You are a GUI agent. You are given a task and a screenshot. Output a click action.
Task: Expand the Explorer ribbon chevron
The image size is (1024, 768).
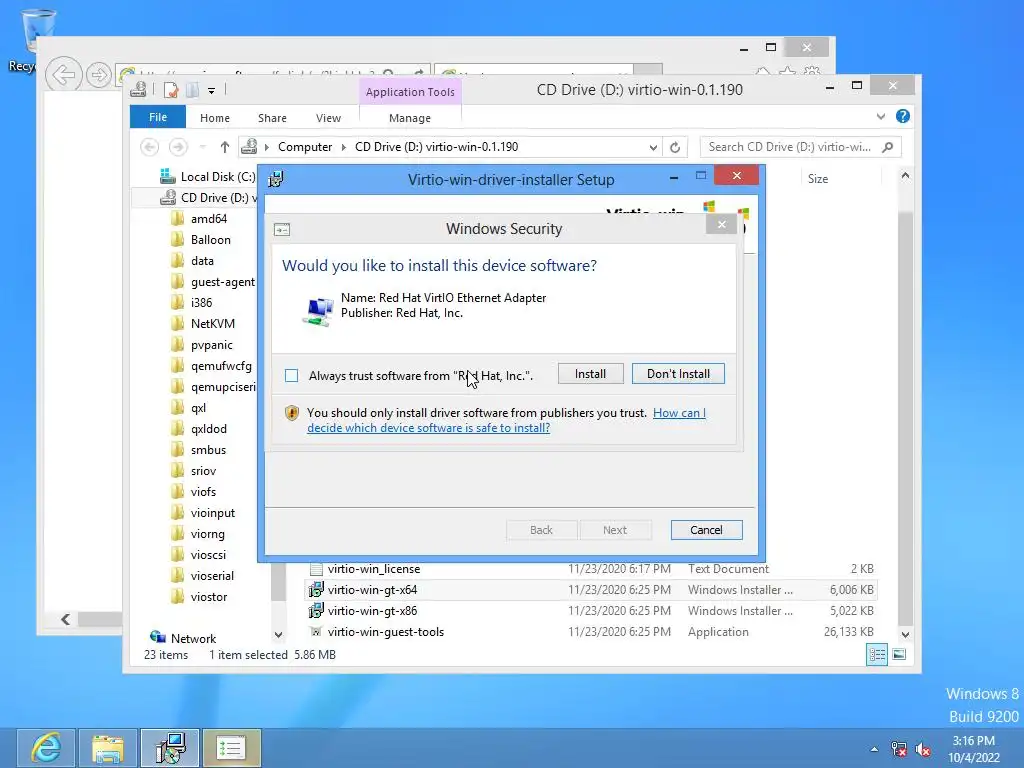click(x=881, y=116)
